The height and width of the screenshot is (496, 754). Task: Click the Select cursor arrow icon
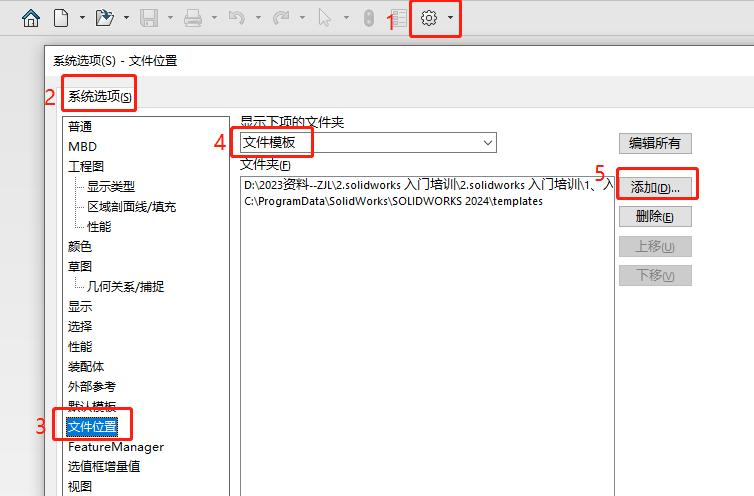324,18
